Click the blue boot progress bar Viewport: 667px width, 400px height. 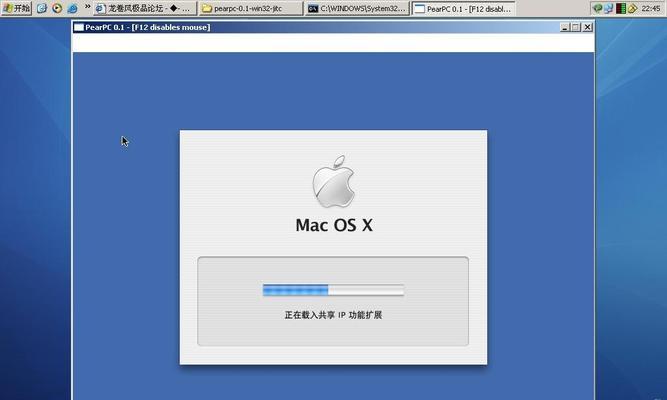pyautogui.click(x=333, y=290)
